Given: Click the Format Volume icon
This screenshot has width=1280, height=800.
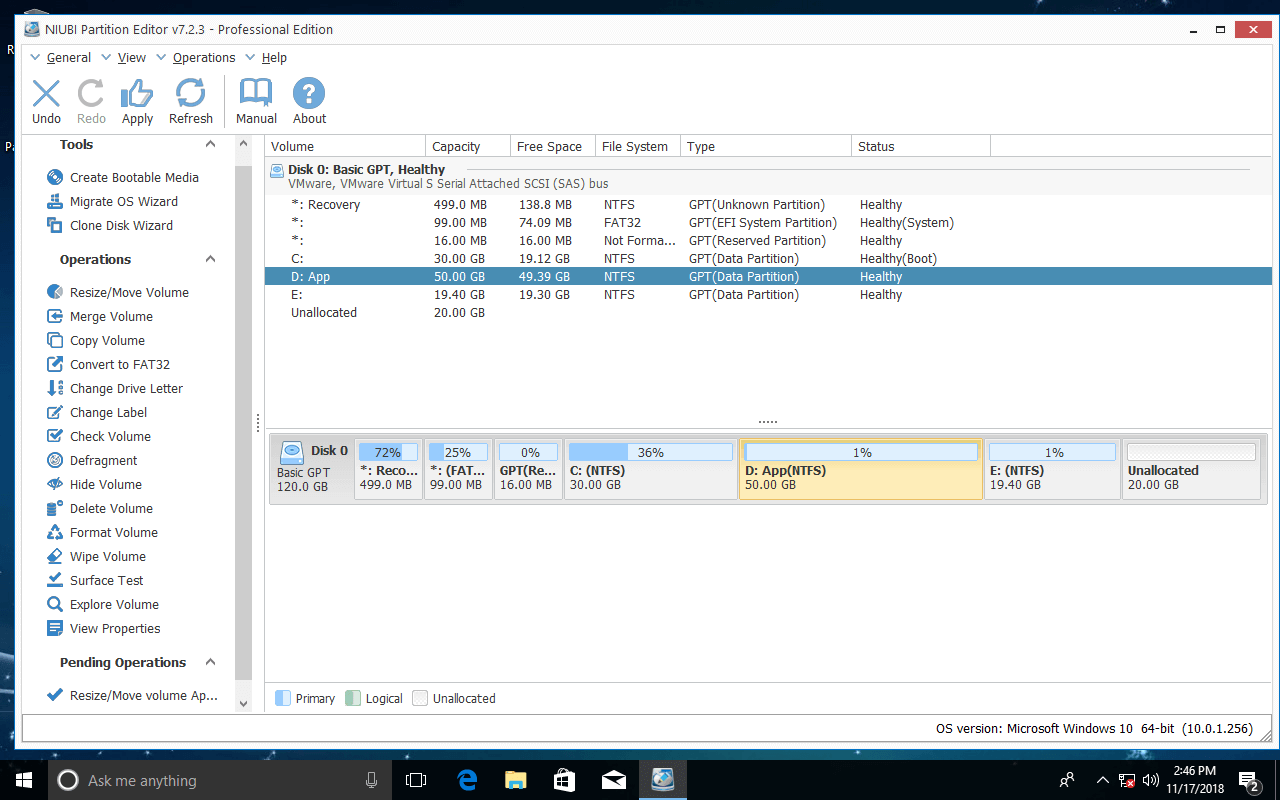Looking at the screenshot, I should click(55, 532).
